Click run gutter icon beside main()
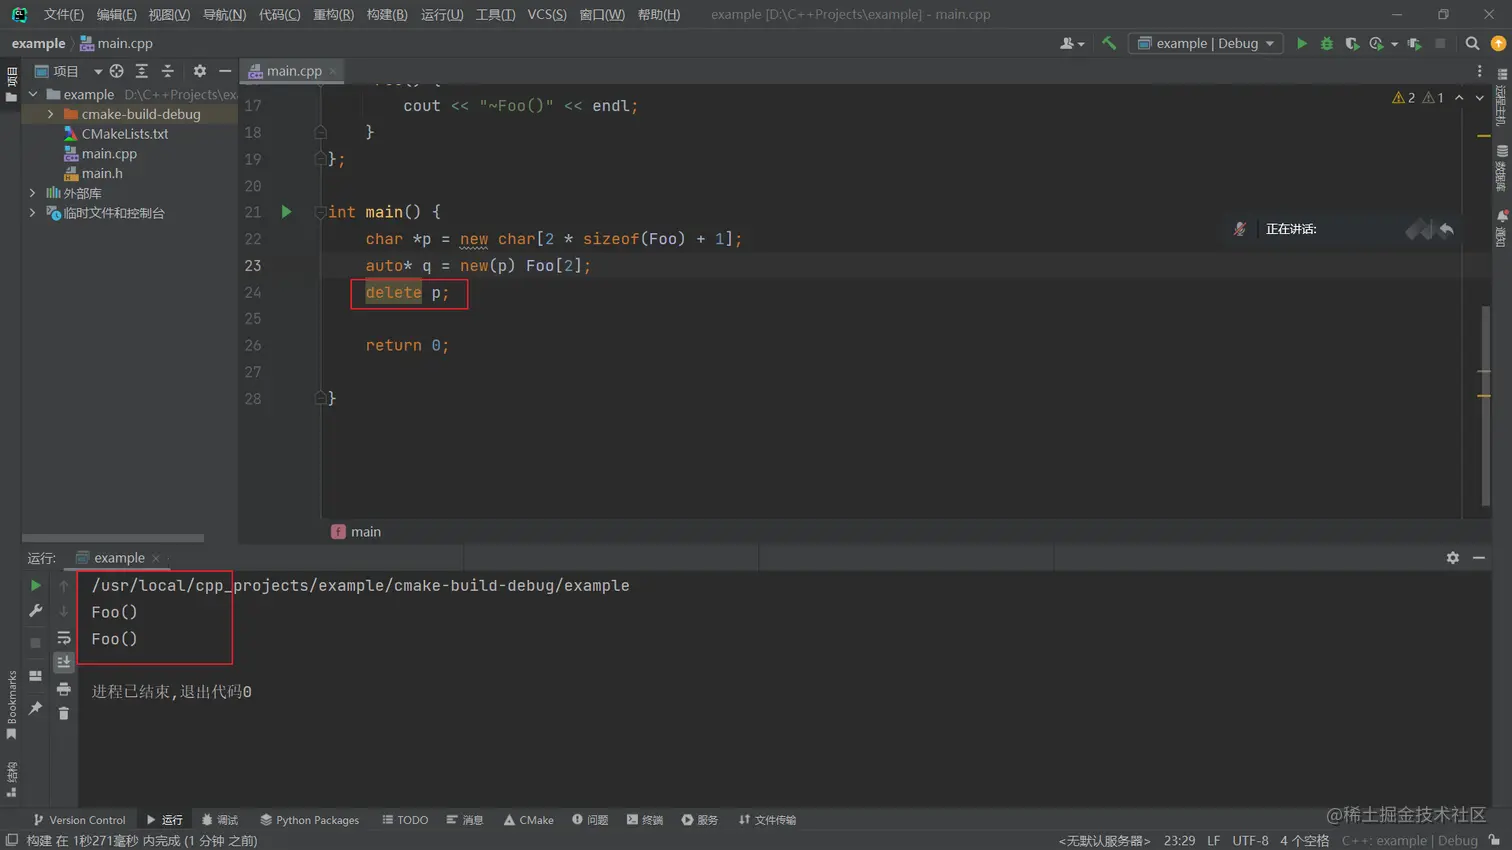The width and height of the screenshot is (1512, 850). [286, 212]
